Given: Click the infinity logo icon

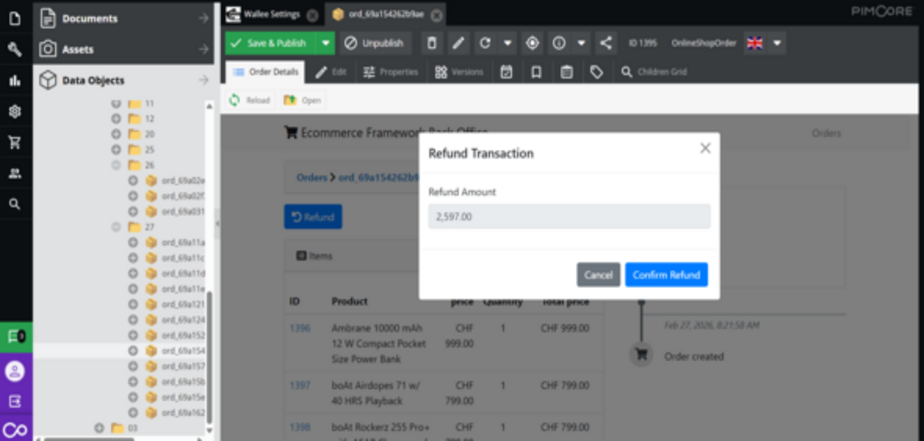Looking at the screenshot, I should tap(15, 430).
